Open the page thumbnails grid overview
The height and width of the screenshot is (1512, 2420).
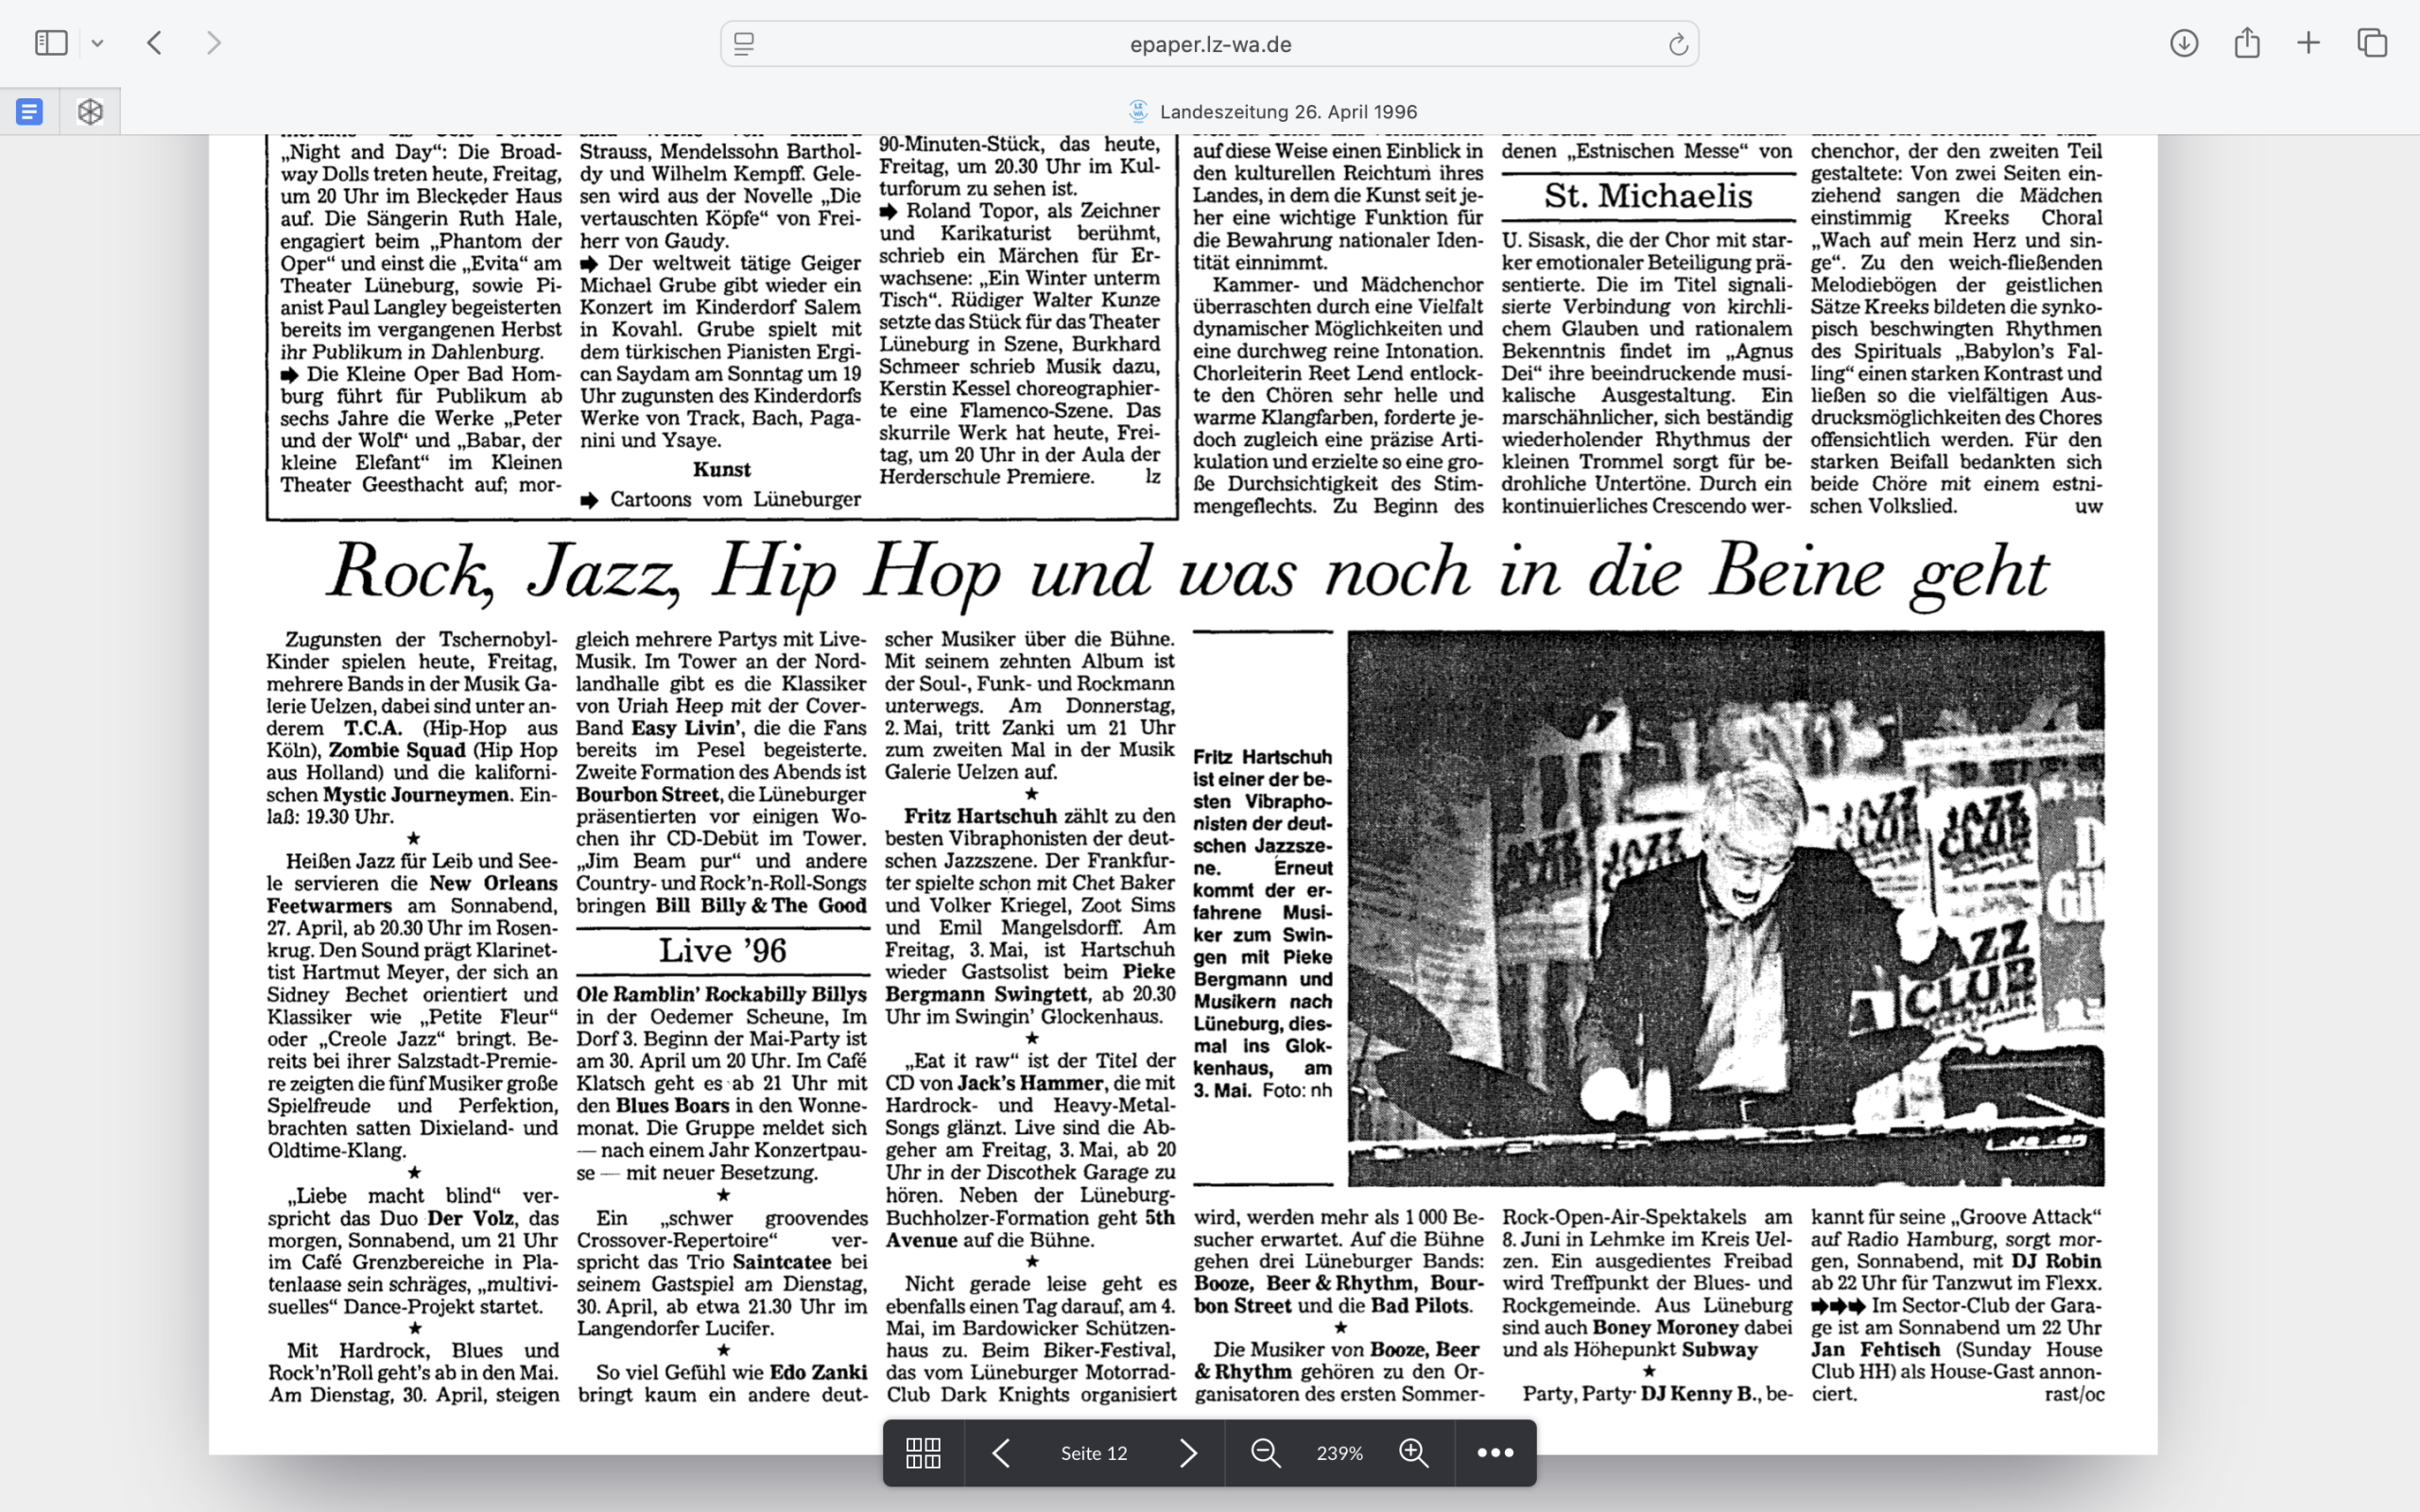922,1453
